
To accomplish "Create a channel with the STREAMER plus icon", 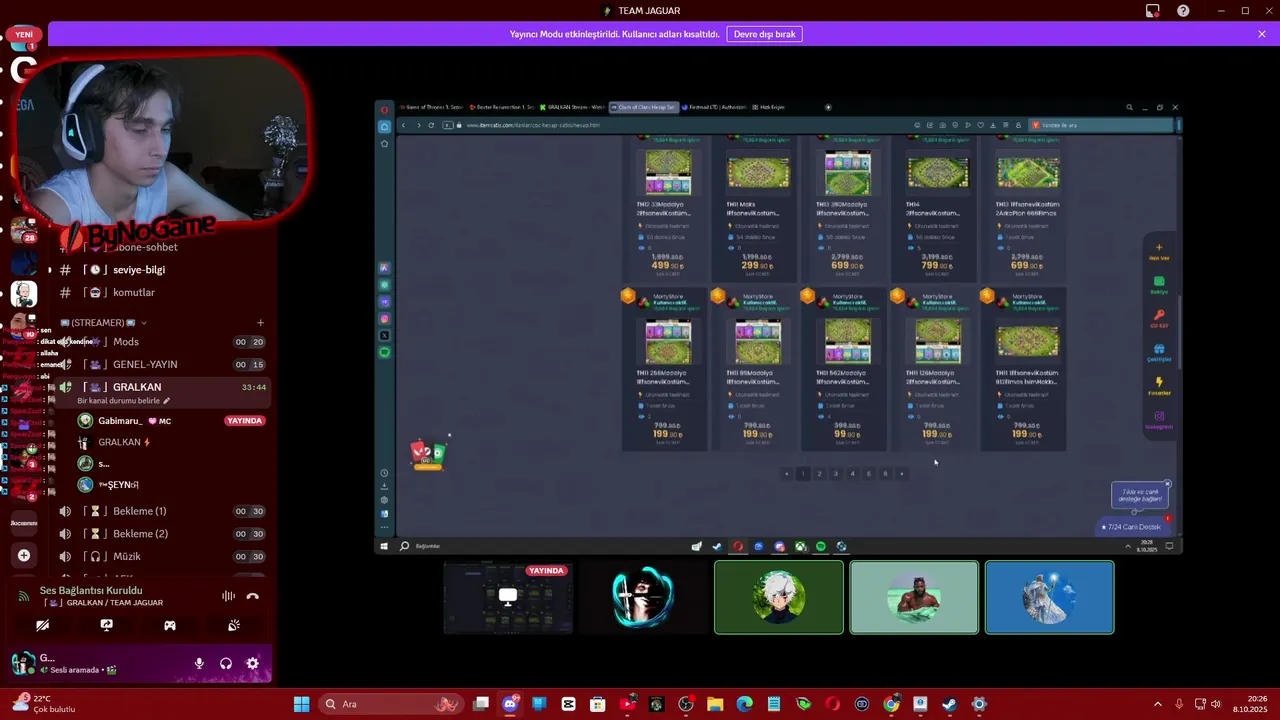I will [260, 323].
